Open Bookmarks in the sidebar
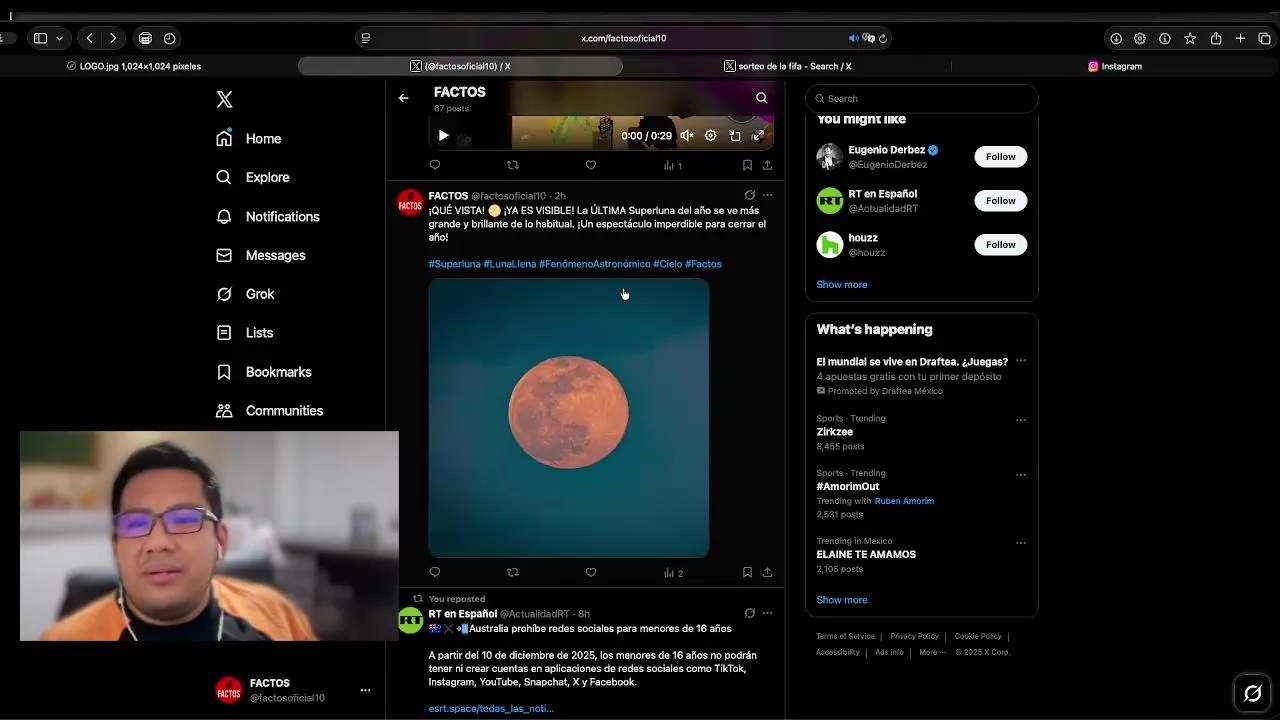 [264, 372]
